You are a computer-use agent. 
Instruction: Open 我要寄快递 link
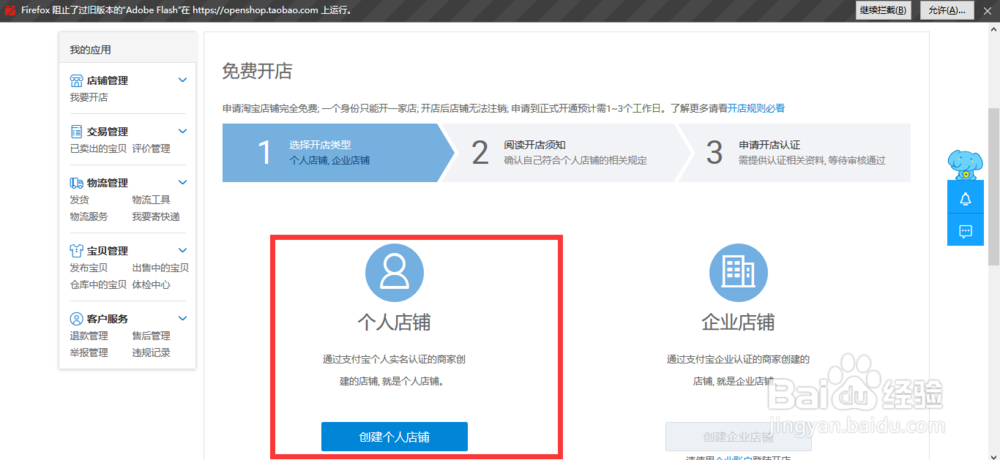pos(156,216)
